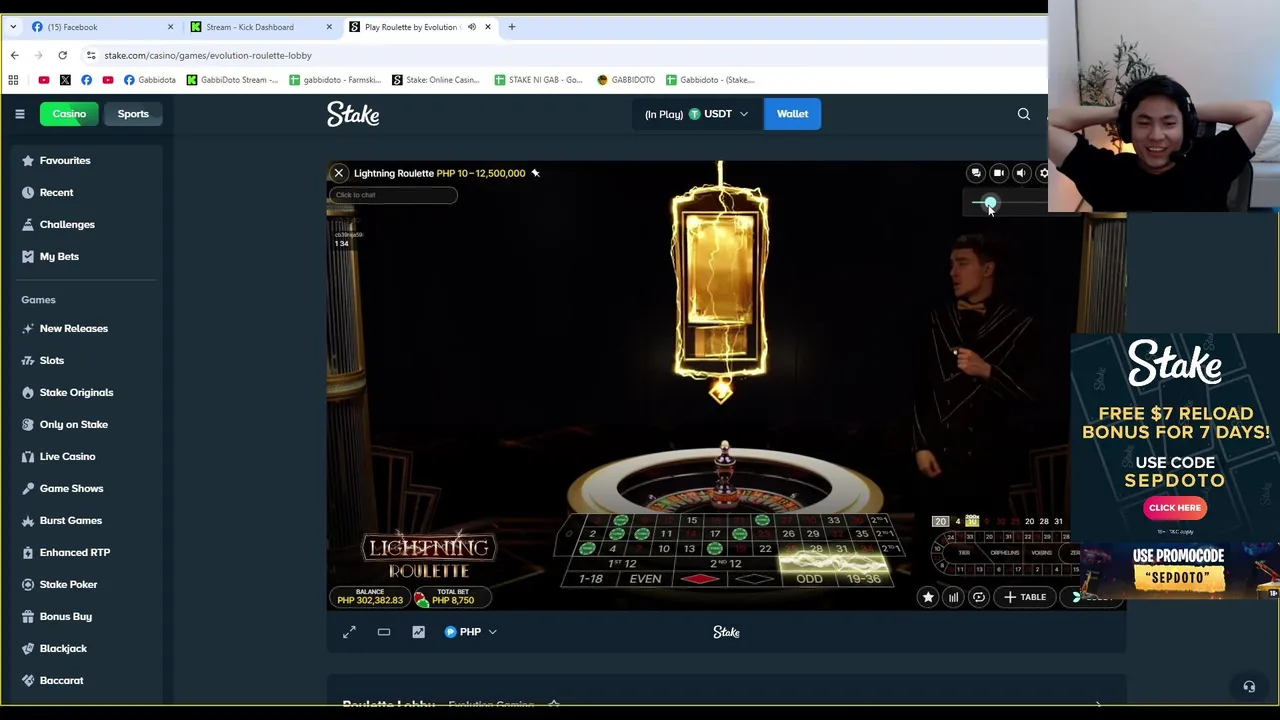The width and height of the screenshot is (1280, 720).
Task: Open browser tab search dropdown arrow
Action: (13, 27)
